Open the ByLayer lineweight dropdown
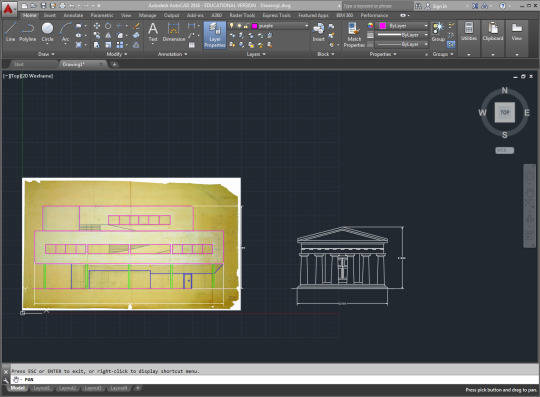This screenshot has width=540, height=397. (x=402, y=35)
